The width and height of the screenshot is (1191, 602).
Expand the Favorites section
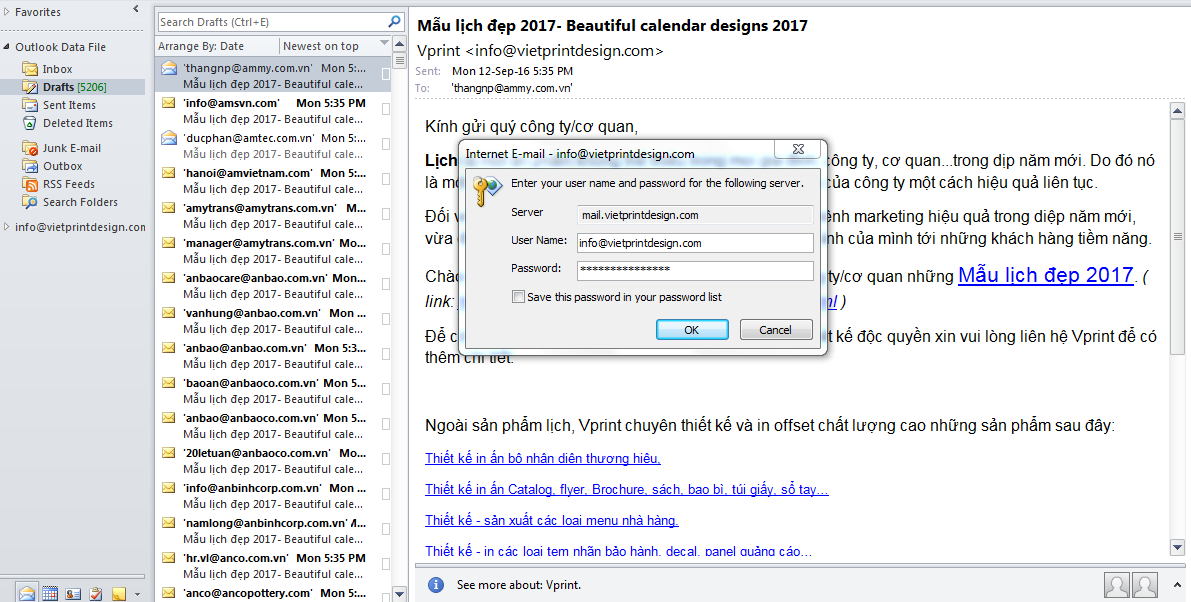coord(7,12)
